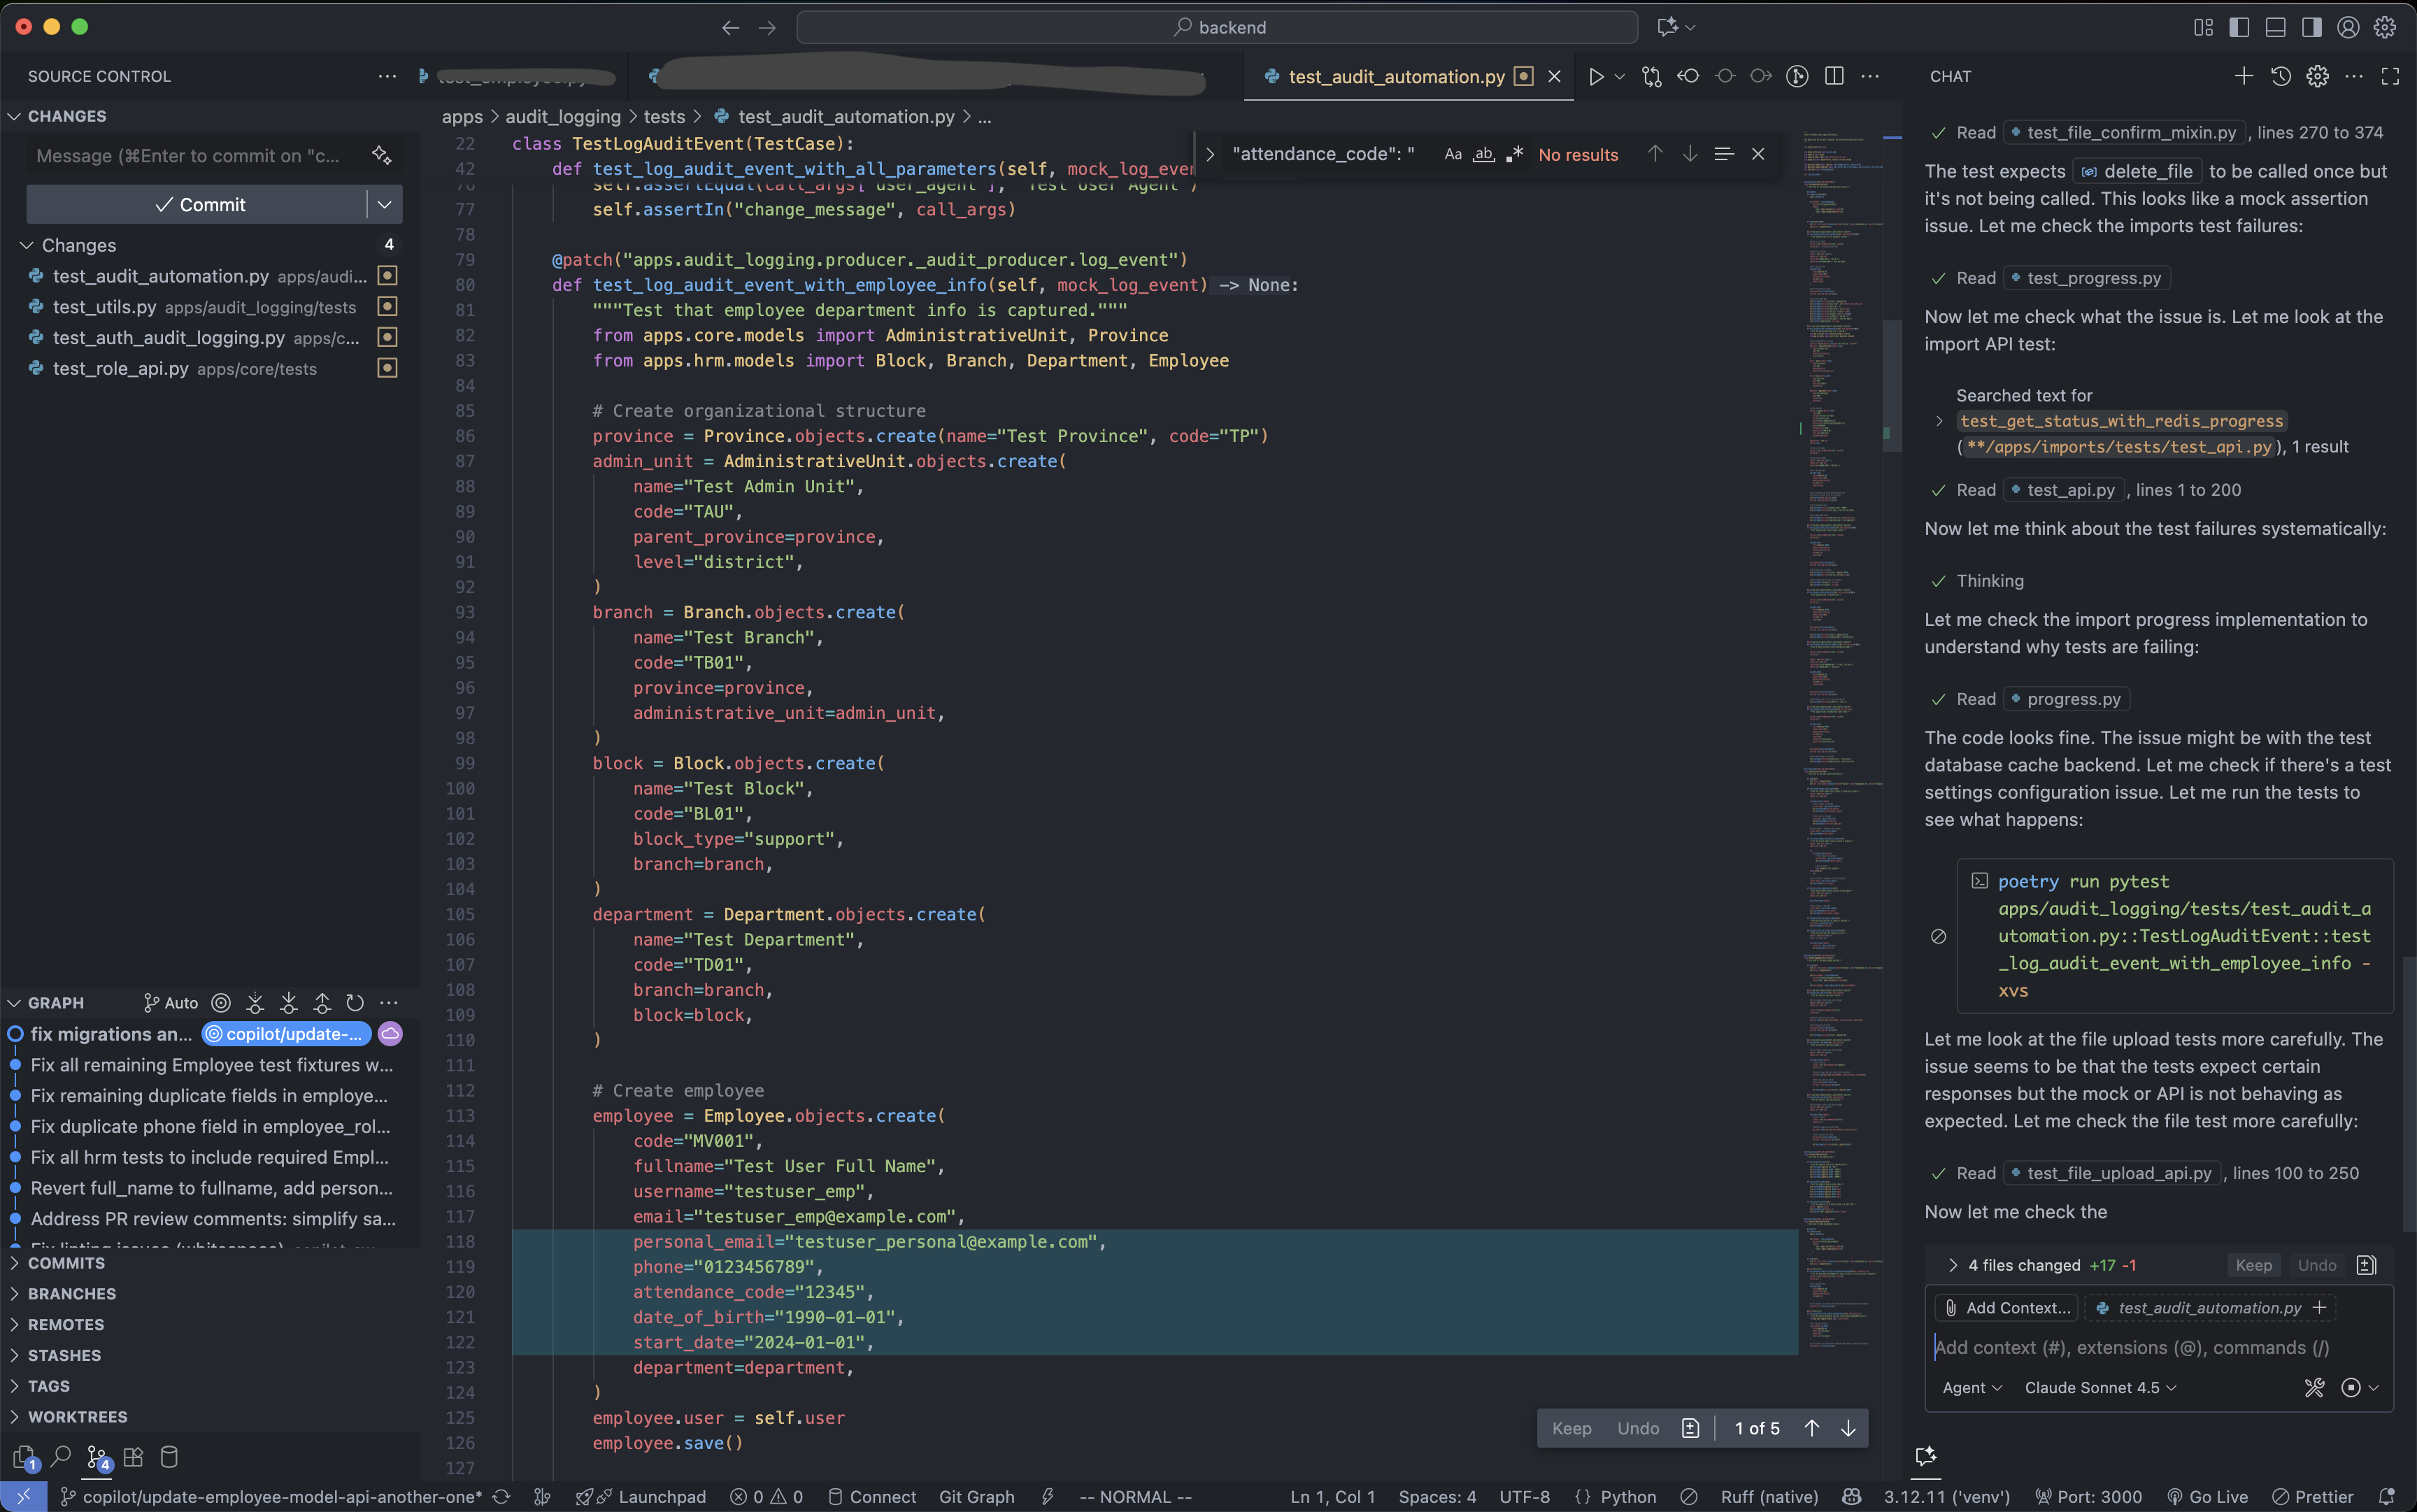
Task: Expand the BRANCHES section
Action: pos(70,1293)
